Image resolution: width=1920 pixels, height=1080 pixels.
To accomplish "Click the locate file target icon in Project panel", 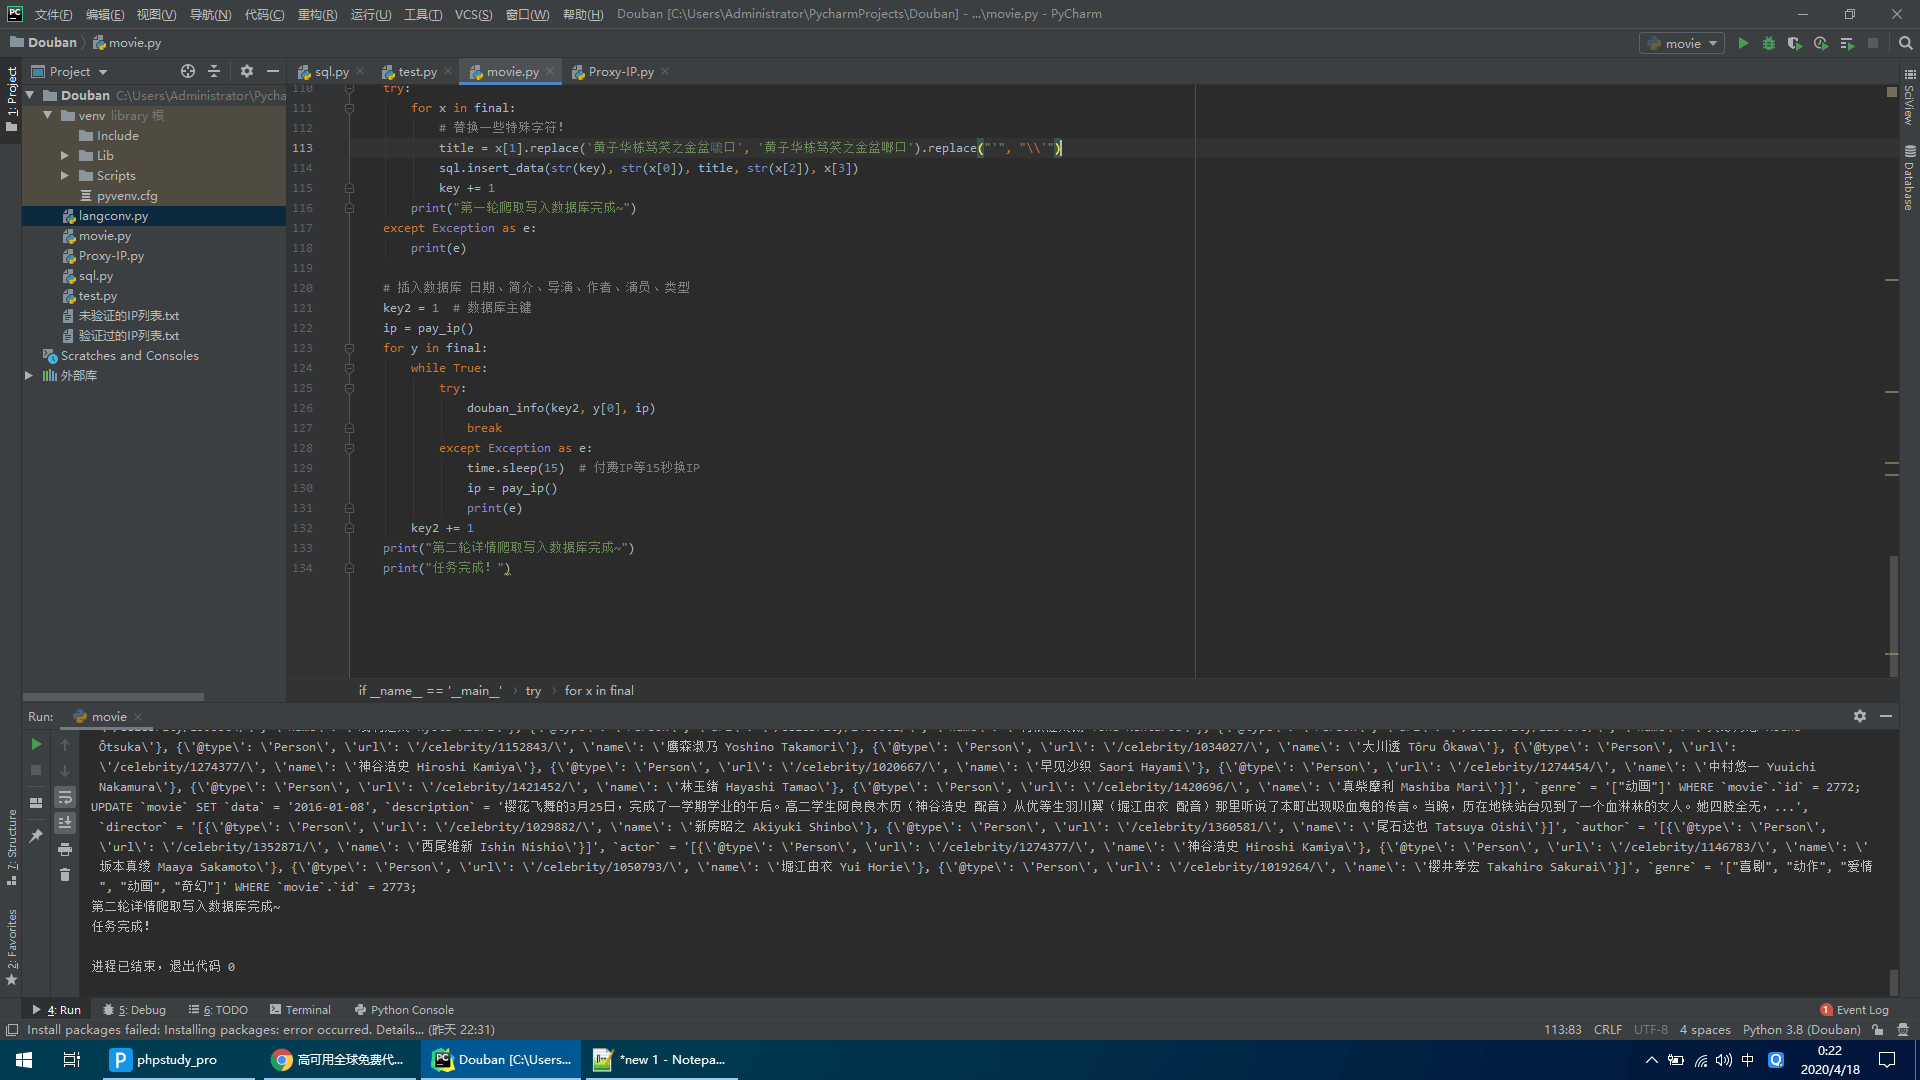I will tap(188, 71).
